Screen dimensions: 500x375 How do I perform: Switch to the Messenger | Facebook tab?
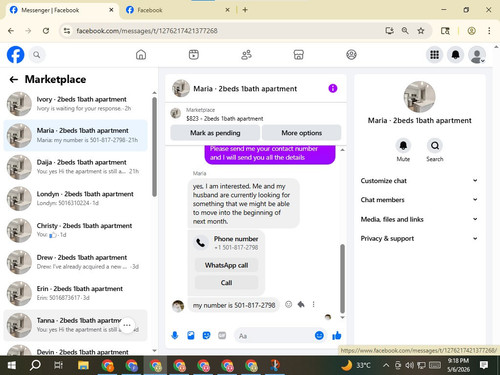click(62, 10)
